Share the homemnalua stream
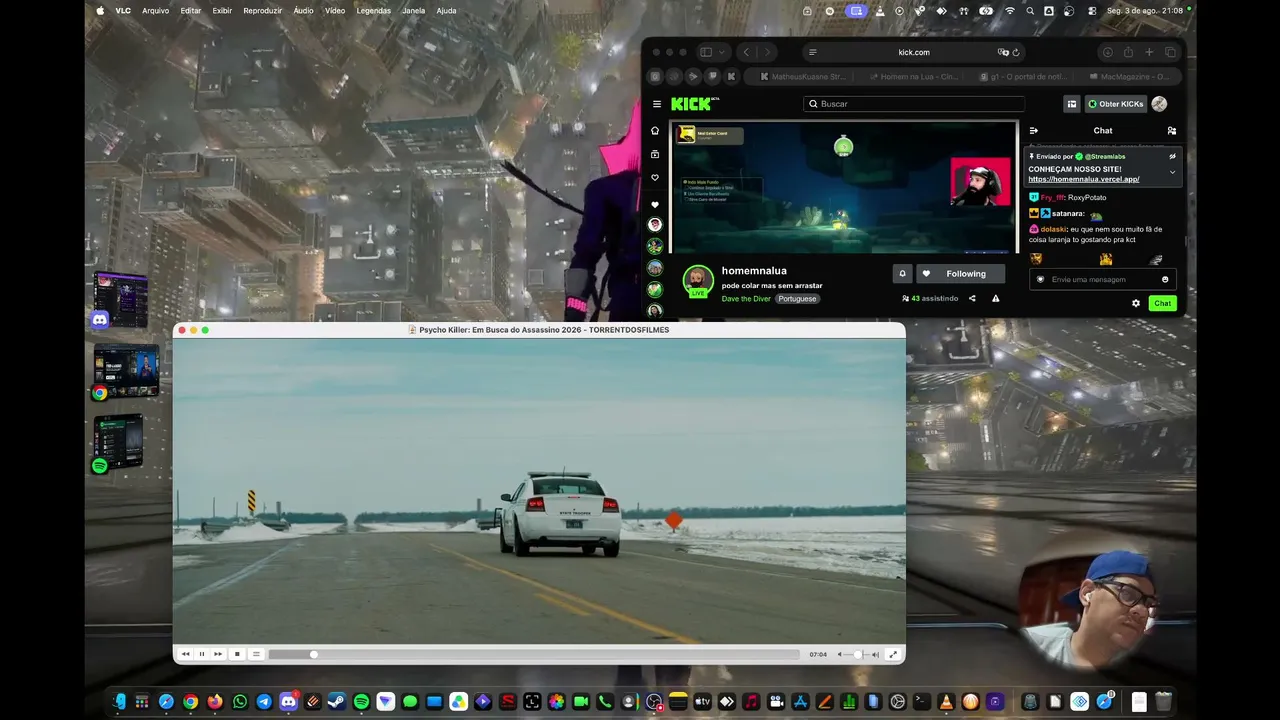This screenshot has height=720, width=1280. coord(972,298)
